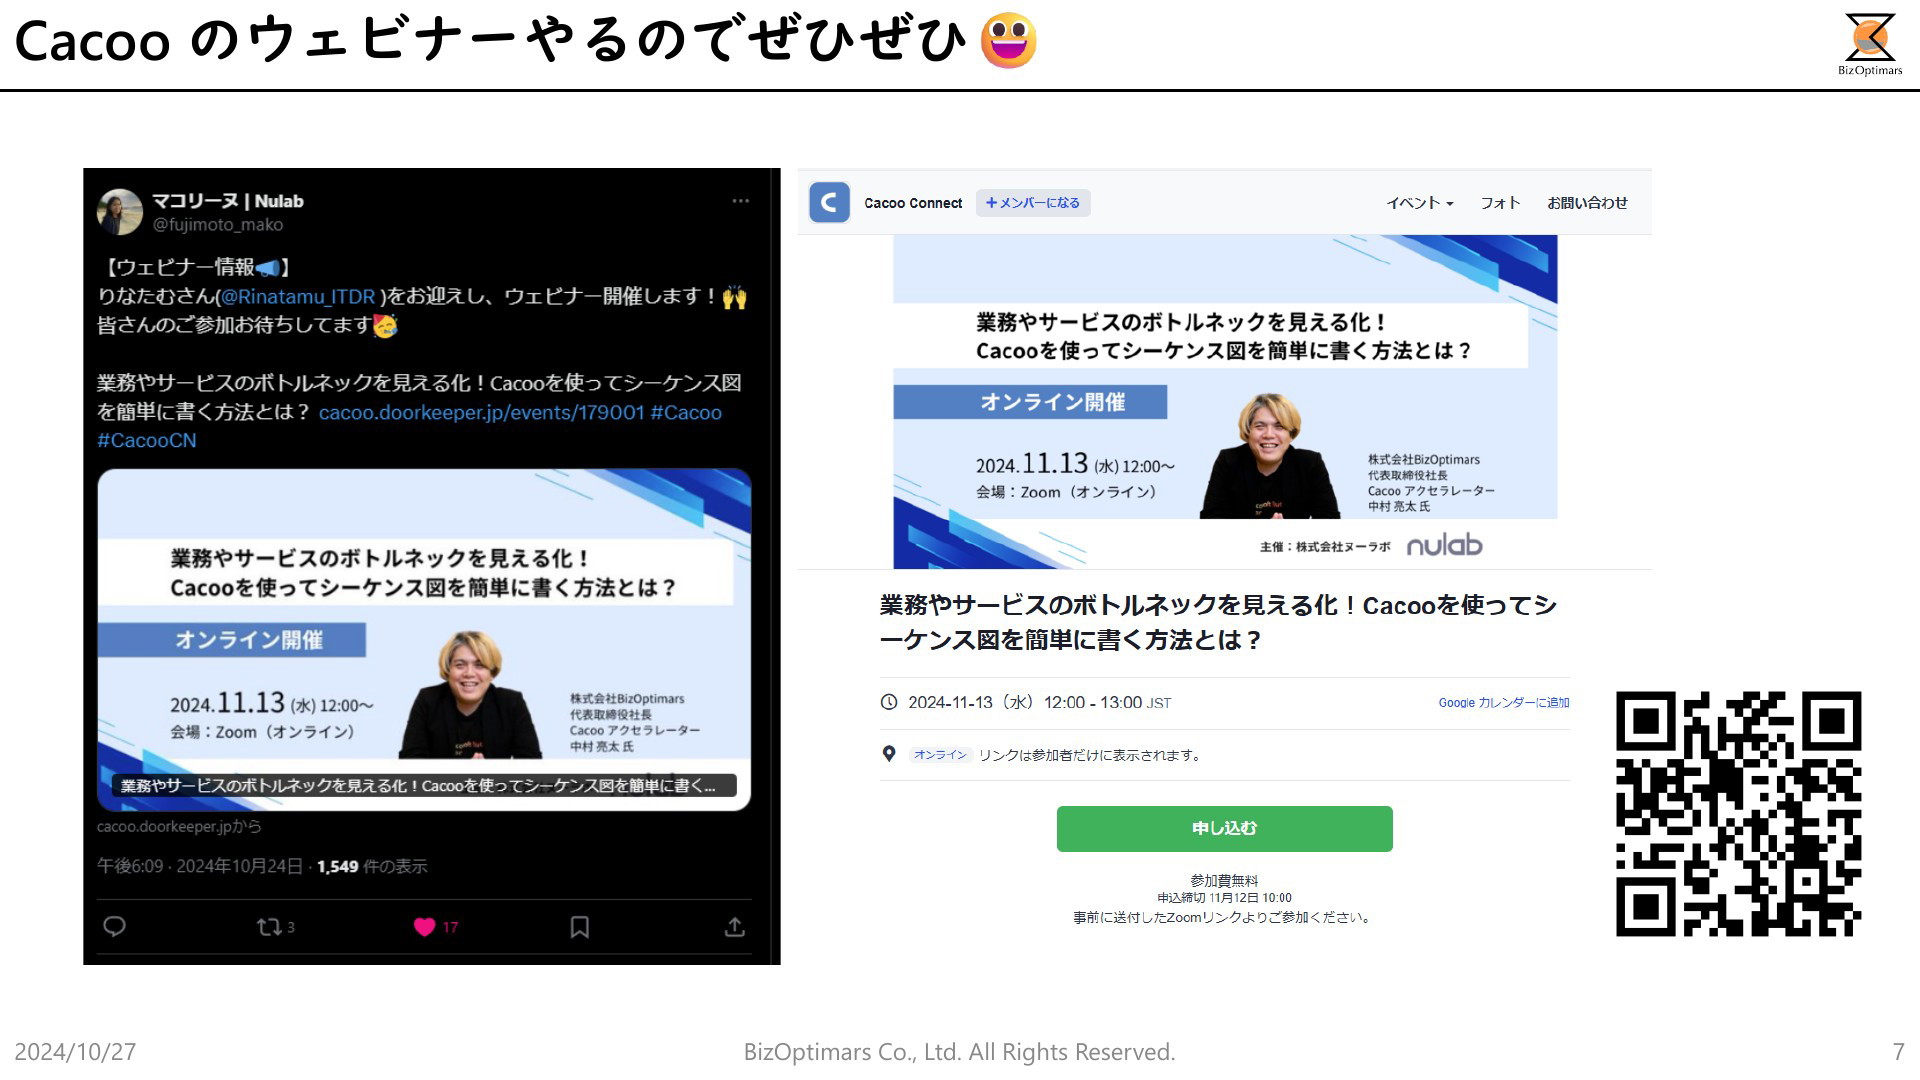Click the 1,549 件の表示 view count

tap(372, 866)
